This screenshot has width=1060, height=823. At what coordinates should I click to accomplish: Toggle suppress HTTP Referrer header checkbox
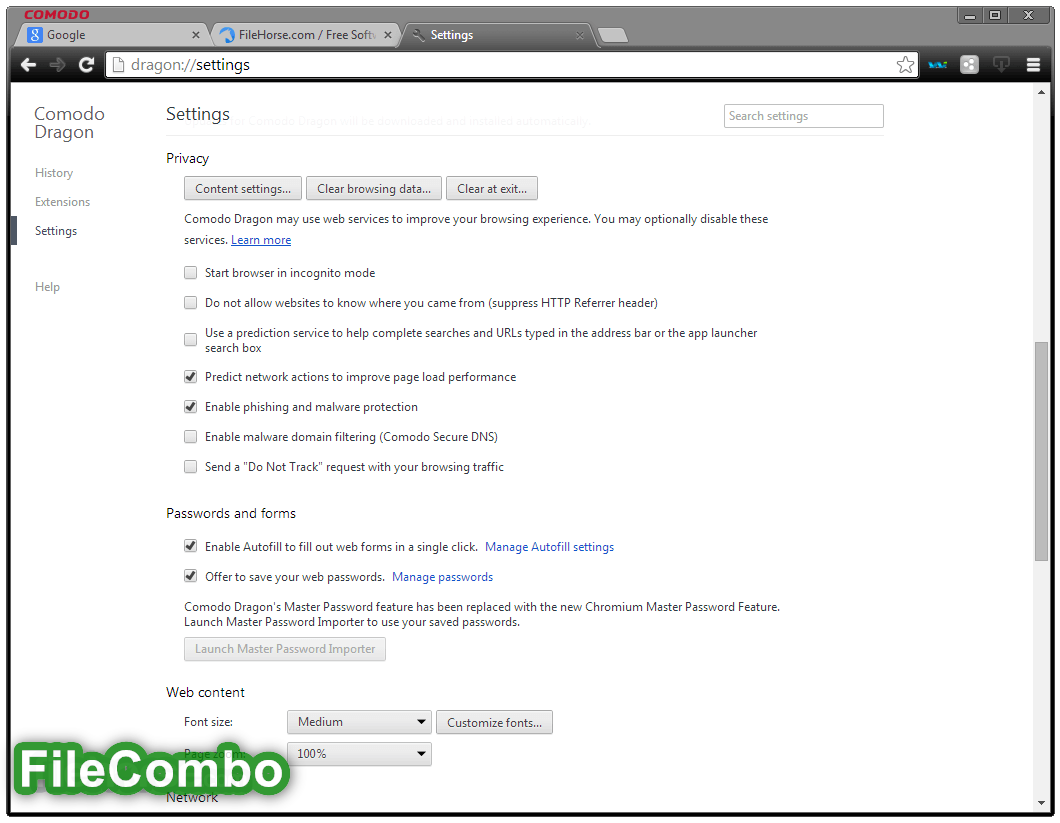[191, 302]
